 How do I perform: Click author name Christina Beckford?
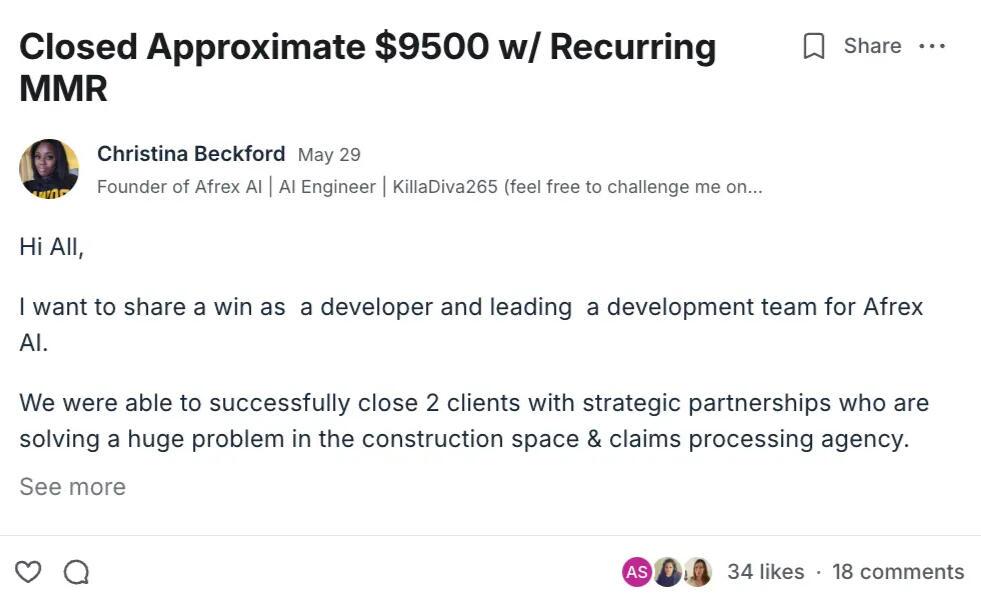(191, 154)
